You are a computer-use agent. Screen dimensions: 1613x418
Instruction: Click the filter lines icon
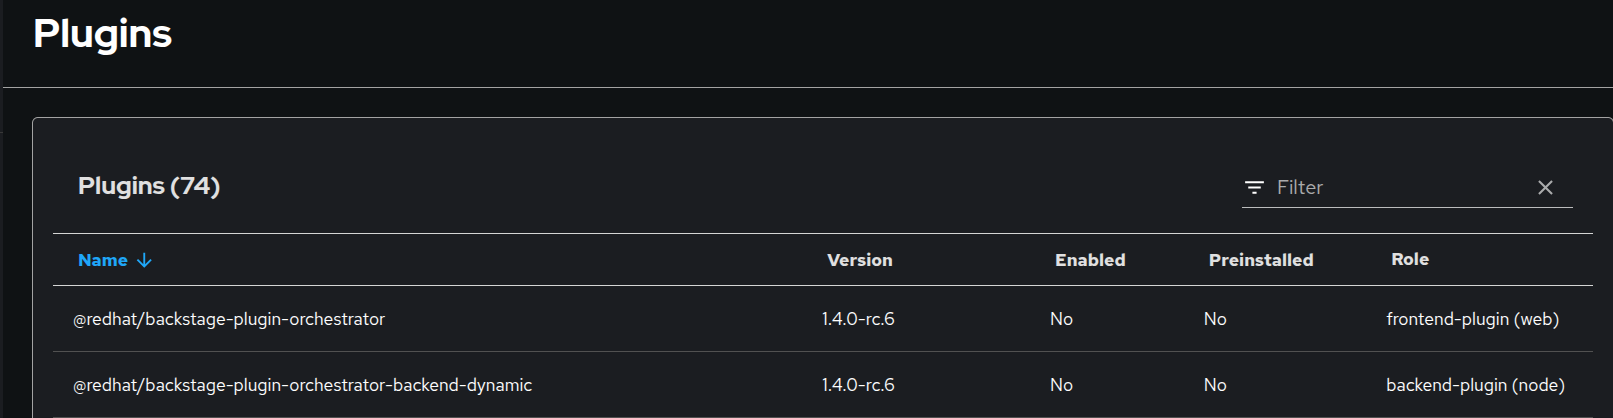(1254, 188)
